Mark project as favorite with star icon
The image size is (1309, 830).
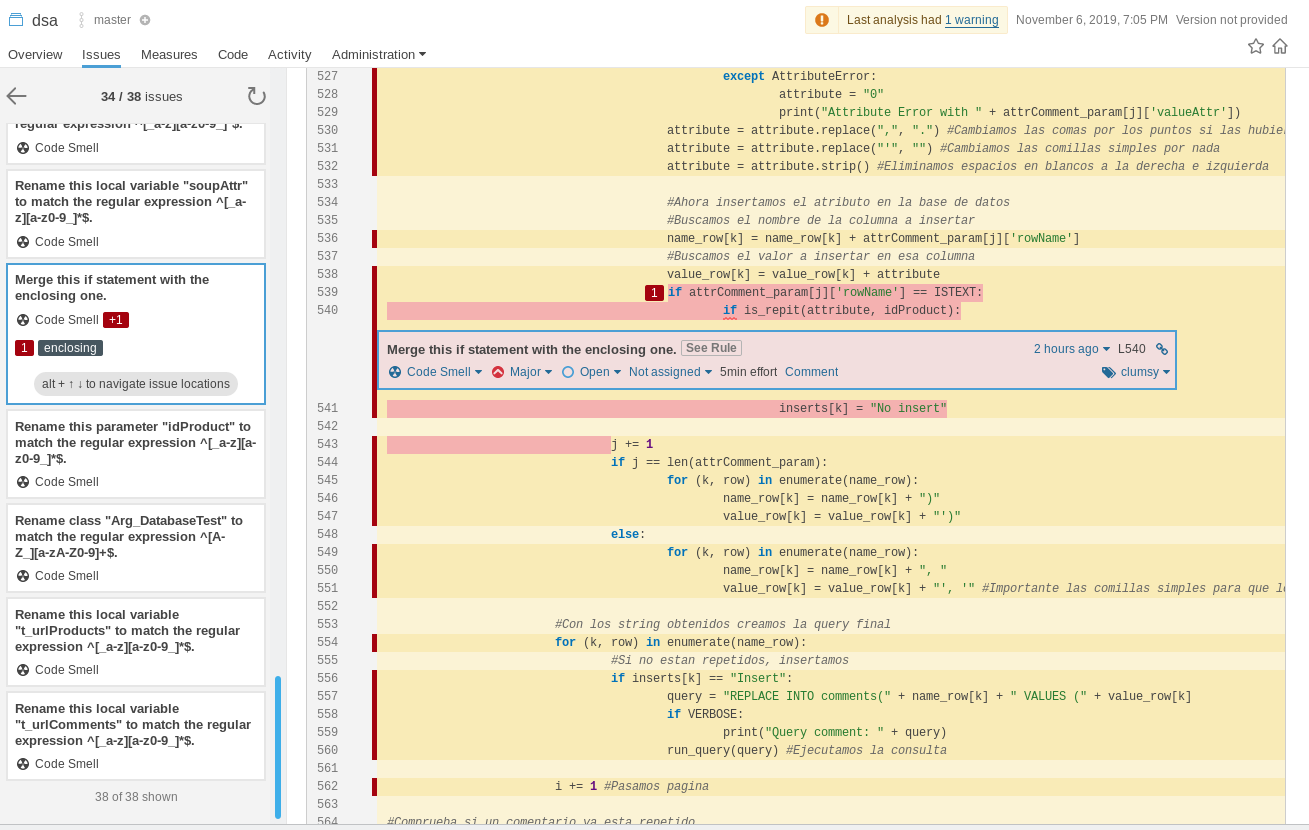[1256, 46]
